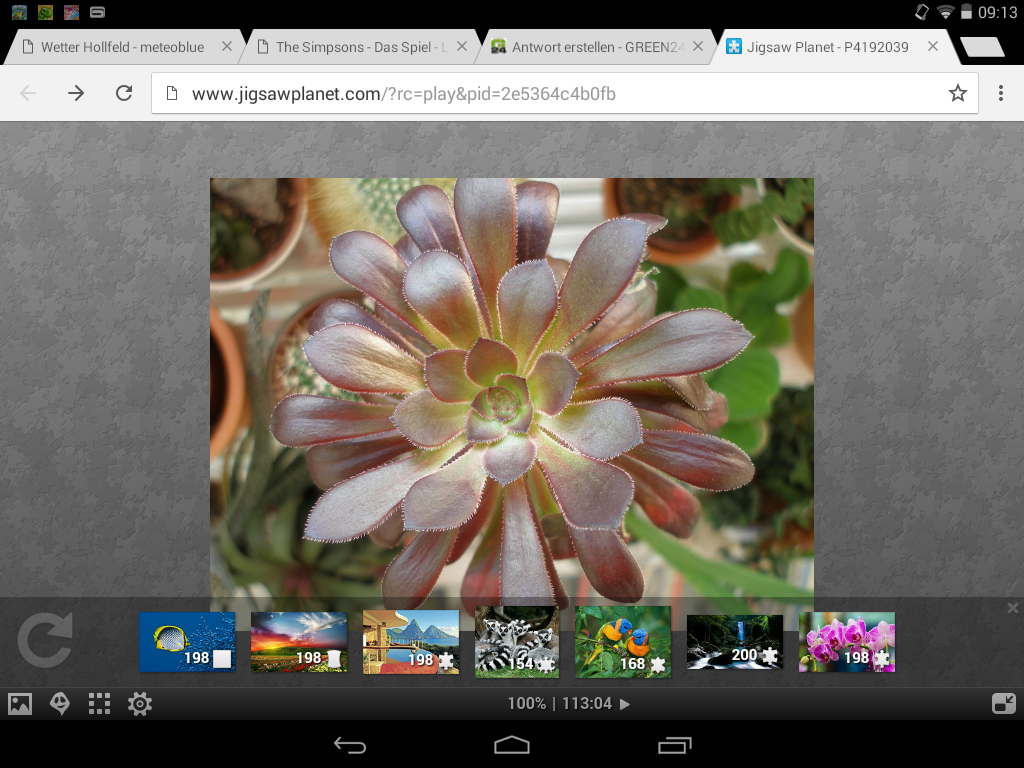
Task: Select the lemurs puzzle with 154 pieces
Action: tap(517, 642)
